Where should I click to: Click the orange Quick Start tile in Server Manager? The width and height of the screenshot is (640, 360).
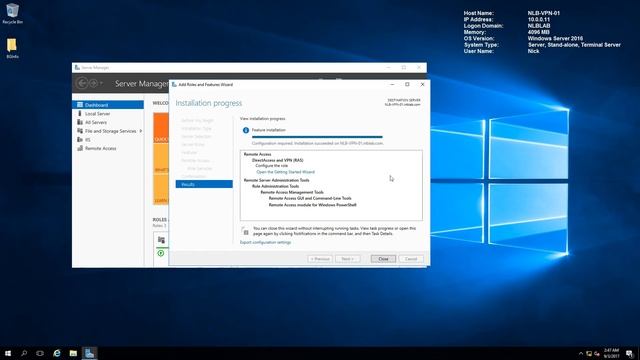(x=161, y=128)
